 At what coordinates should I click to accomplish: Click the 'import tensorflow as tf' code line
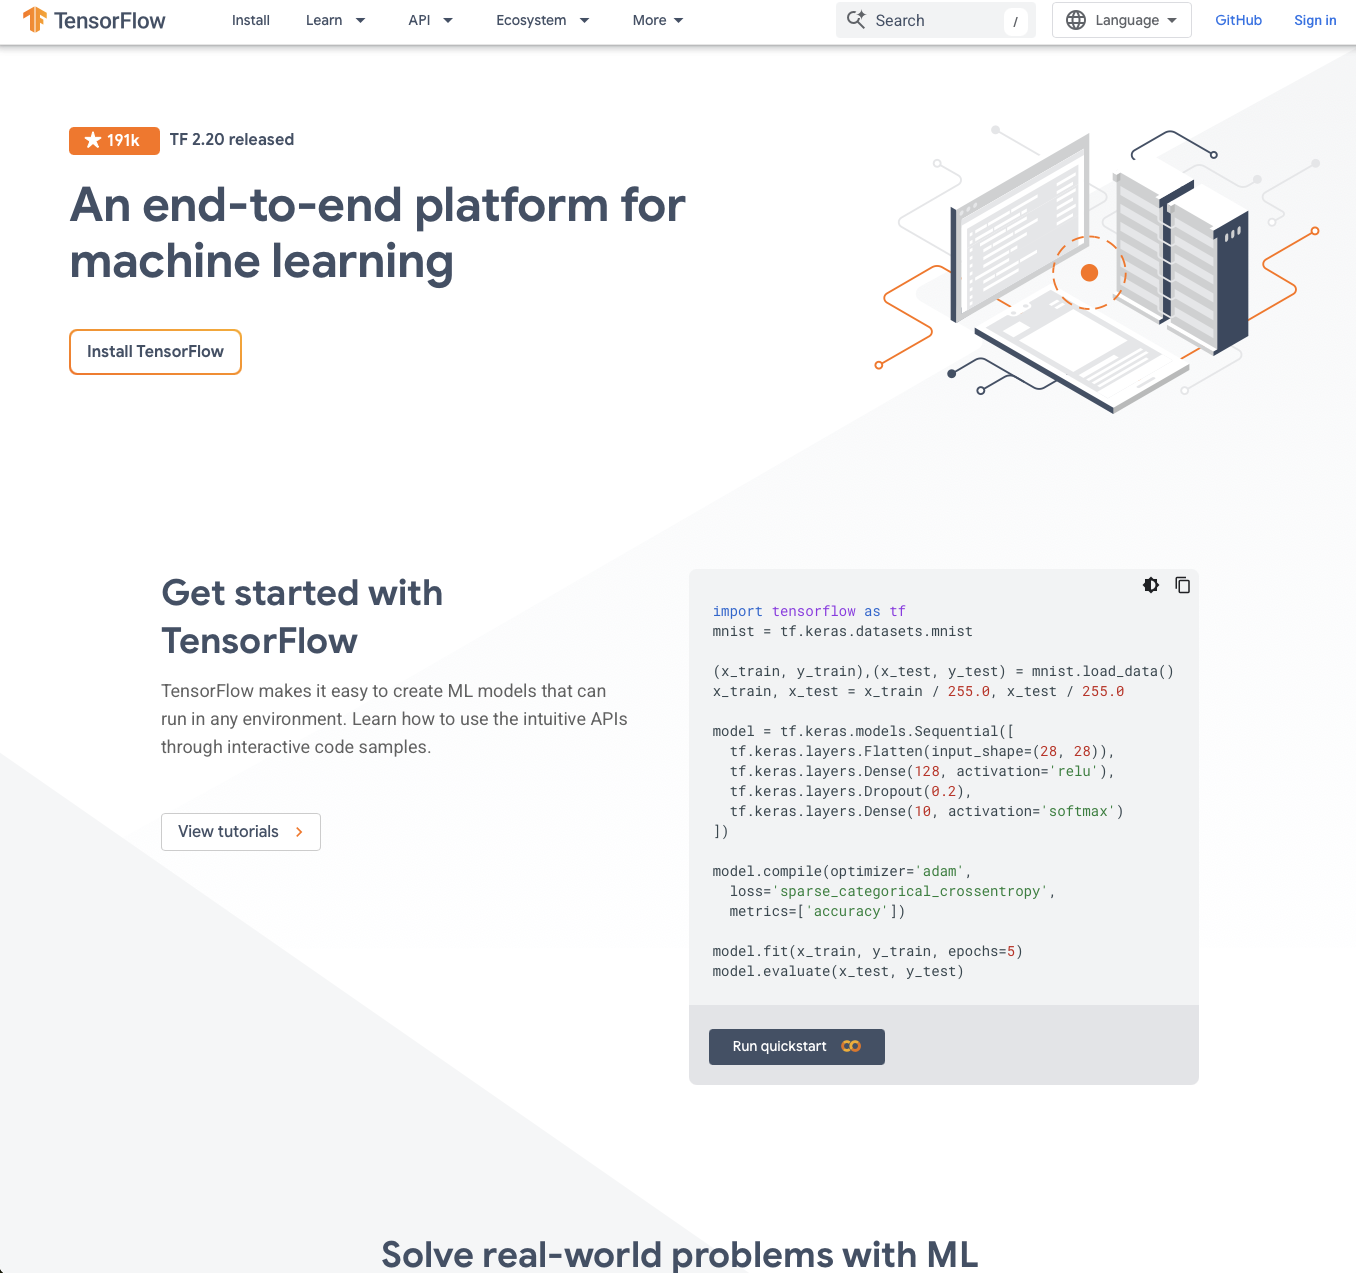point(809,611)
